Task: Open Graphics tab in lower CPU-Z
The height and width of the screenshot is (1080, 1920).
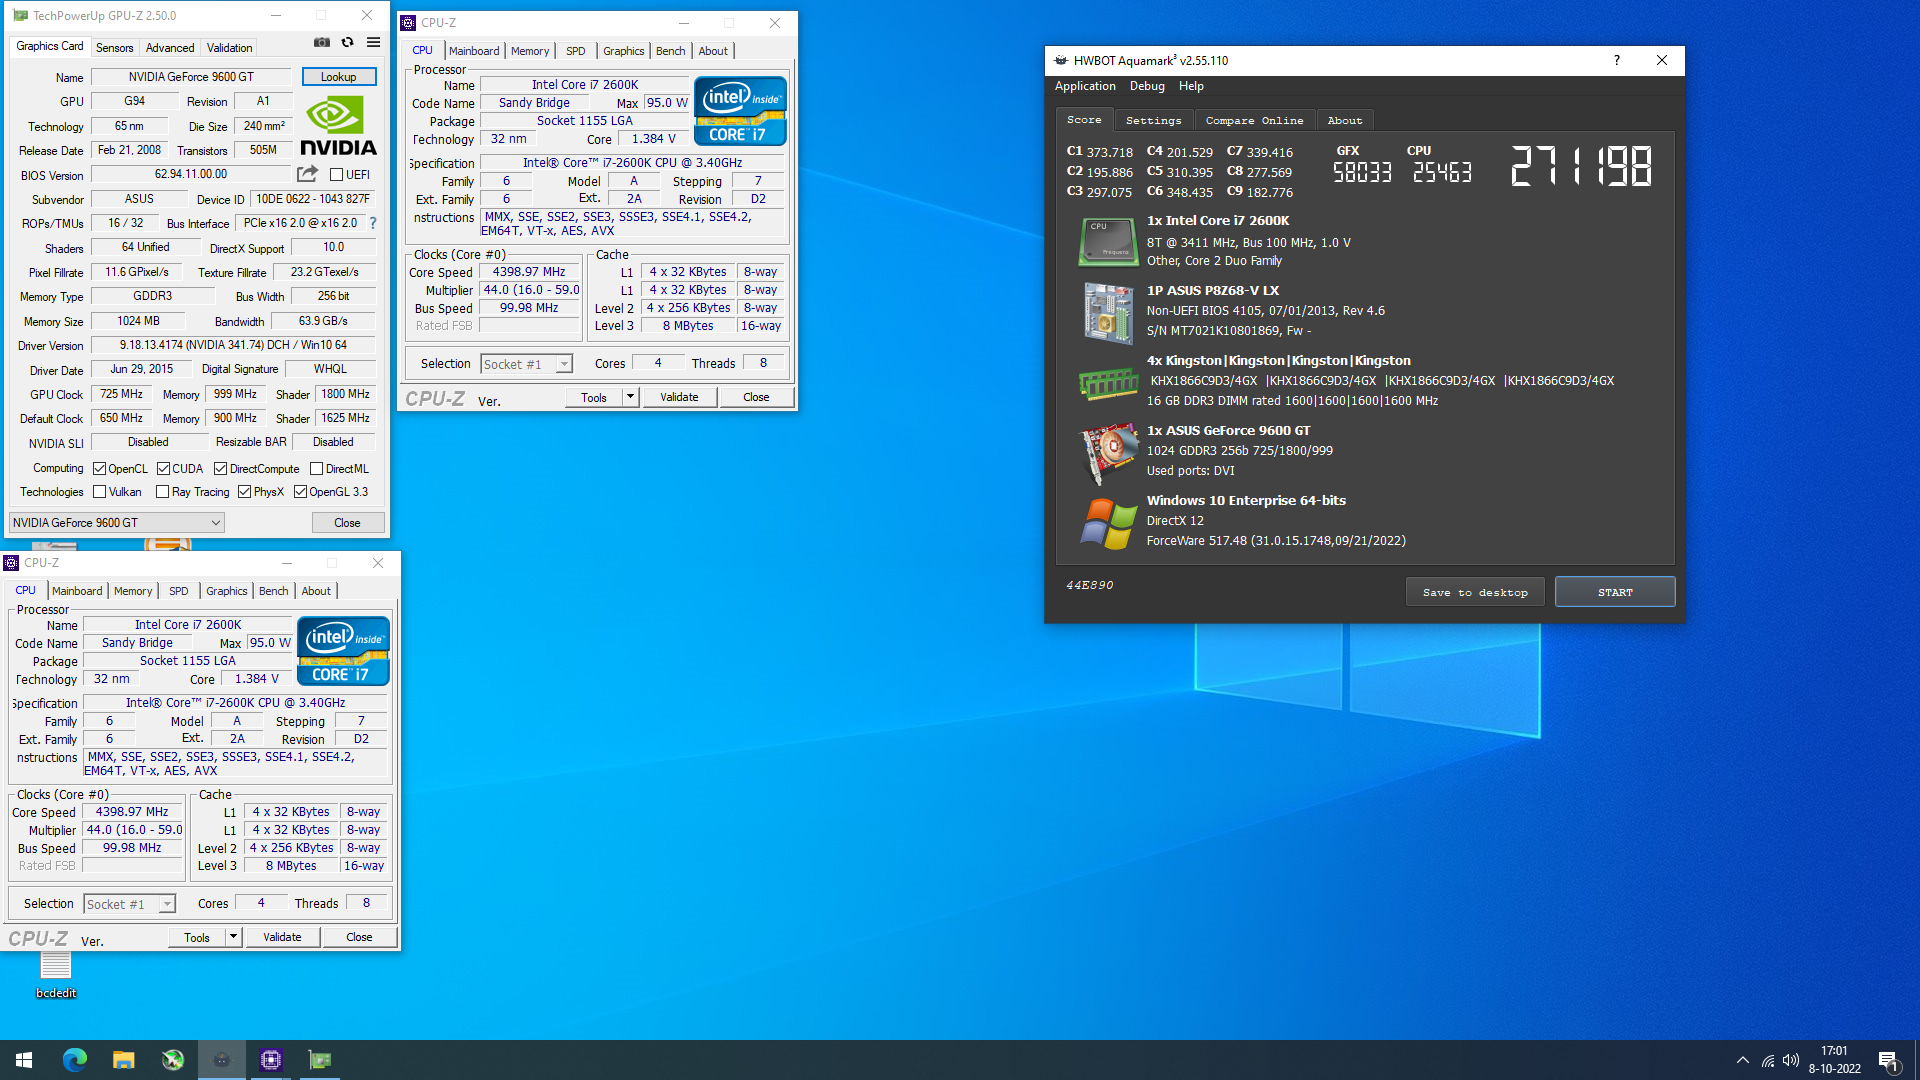Action: pyautogui.click(x=226, y=591)
